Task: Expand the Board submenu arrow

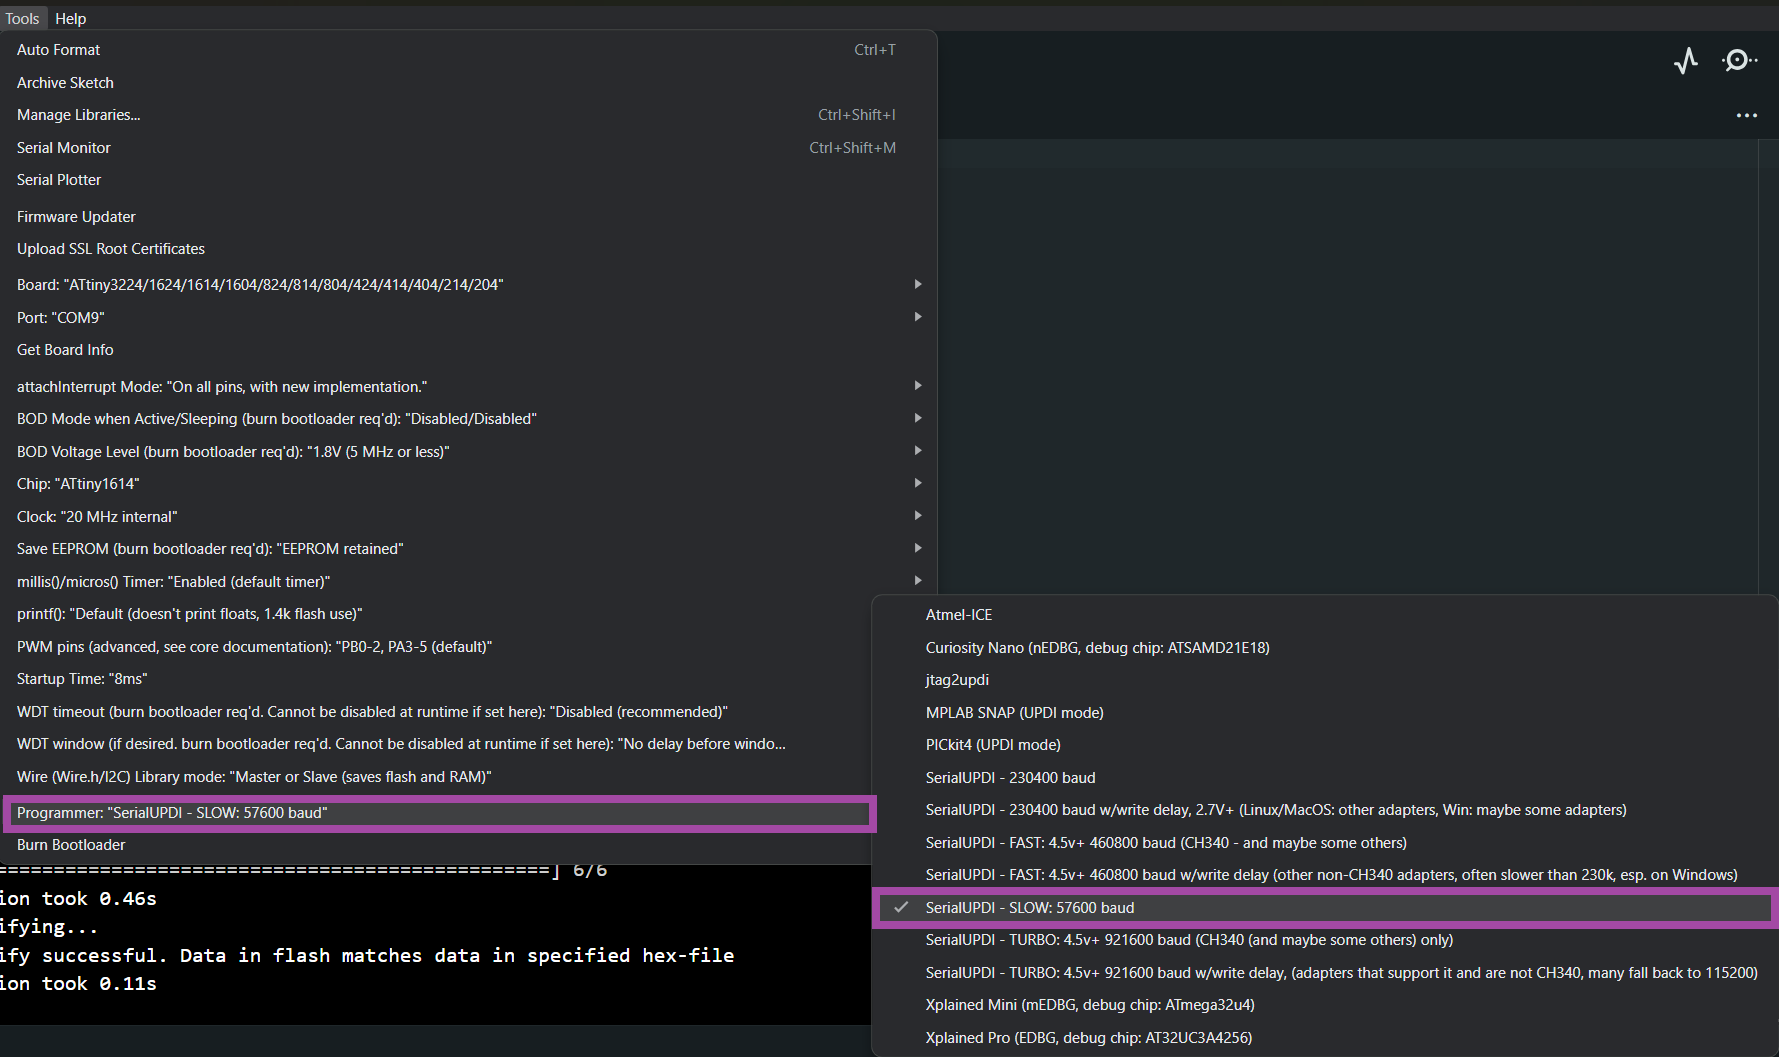Action: [x=917, y=285]
